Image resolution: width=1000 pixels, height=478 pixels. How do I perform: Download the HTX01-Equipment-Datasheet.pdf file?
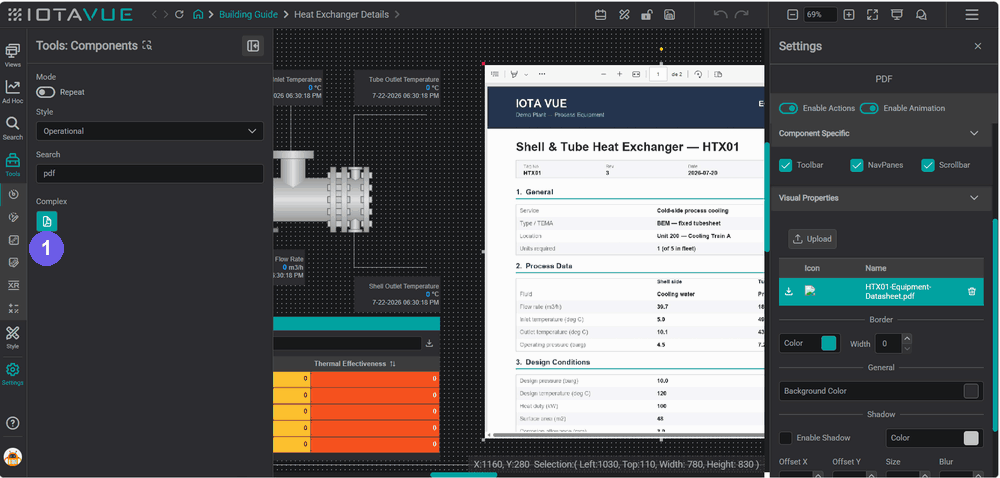[789, 291]
